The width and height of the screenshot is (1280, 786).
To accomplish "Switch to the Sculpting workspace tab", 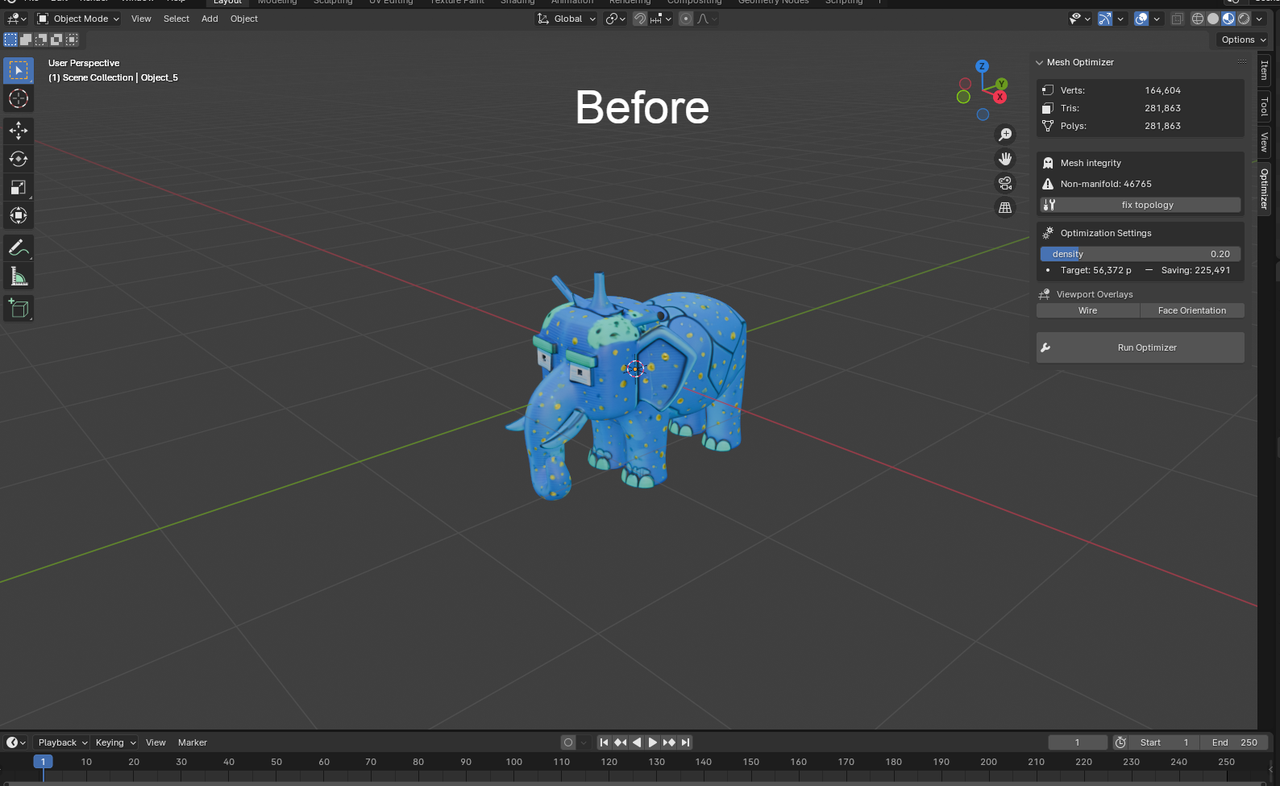I will [333, 2].
